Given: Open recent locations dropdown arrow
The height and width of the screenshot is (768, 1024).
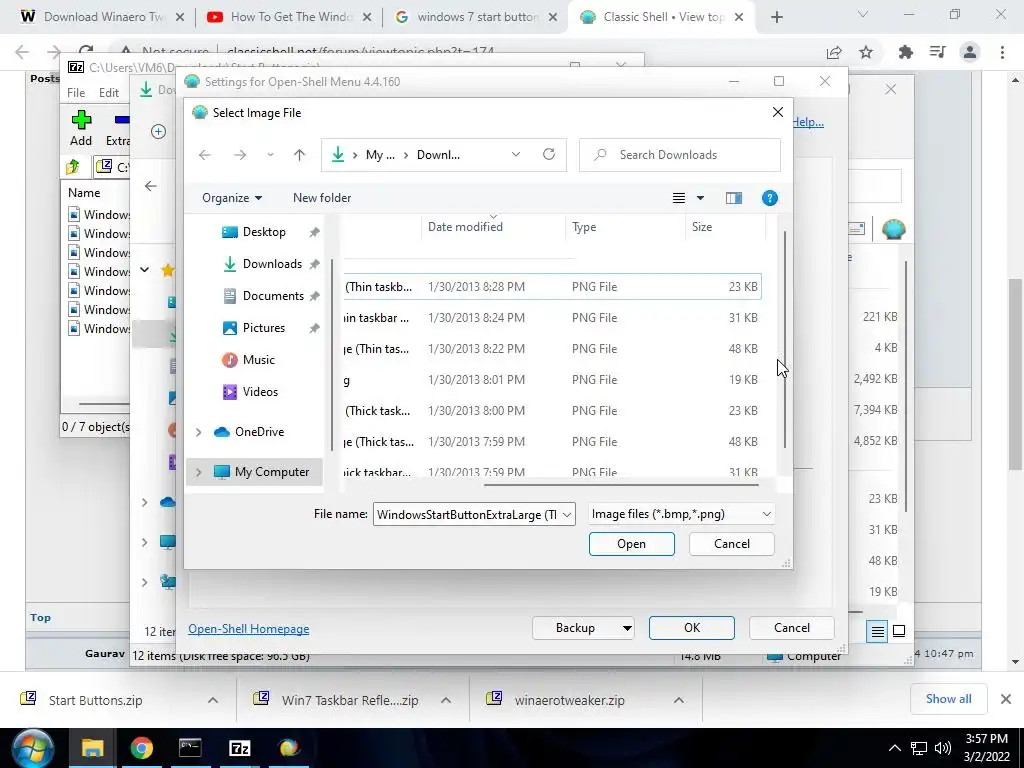Looking at the screenshot, I should [270, 155].
